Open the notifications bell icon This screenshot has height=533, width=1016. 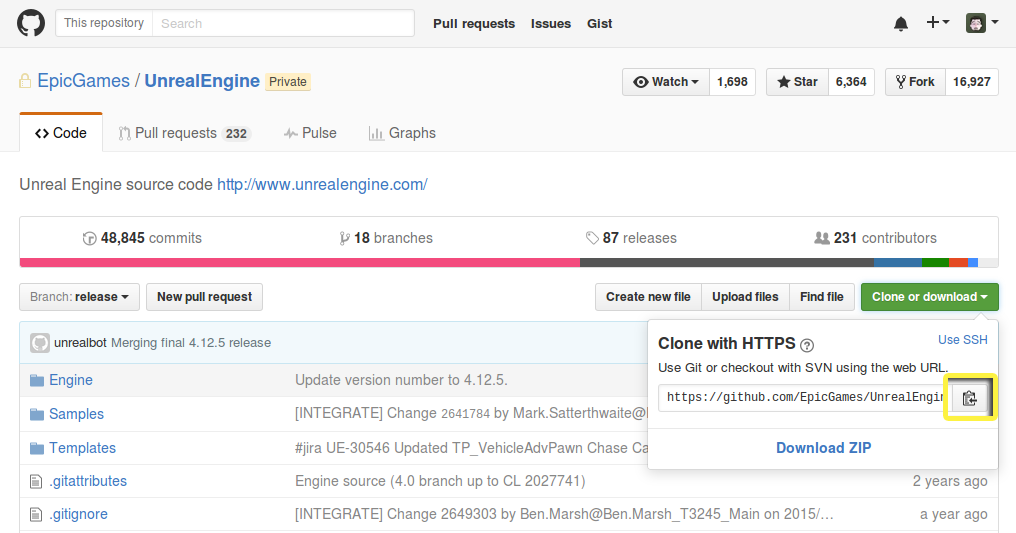pyautogui.click(x=901, y=24)
